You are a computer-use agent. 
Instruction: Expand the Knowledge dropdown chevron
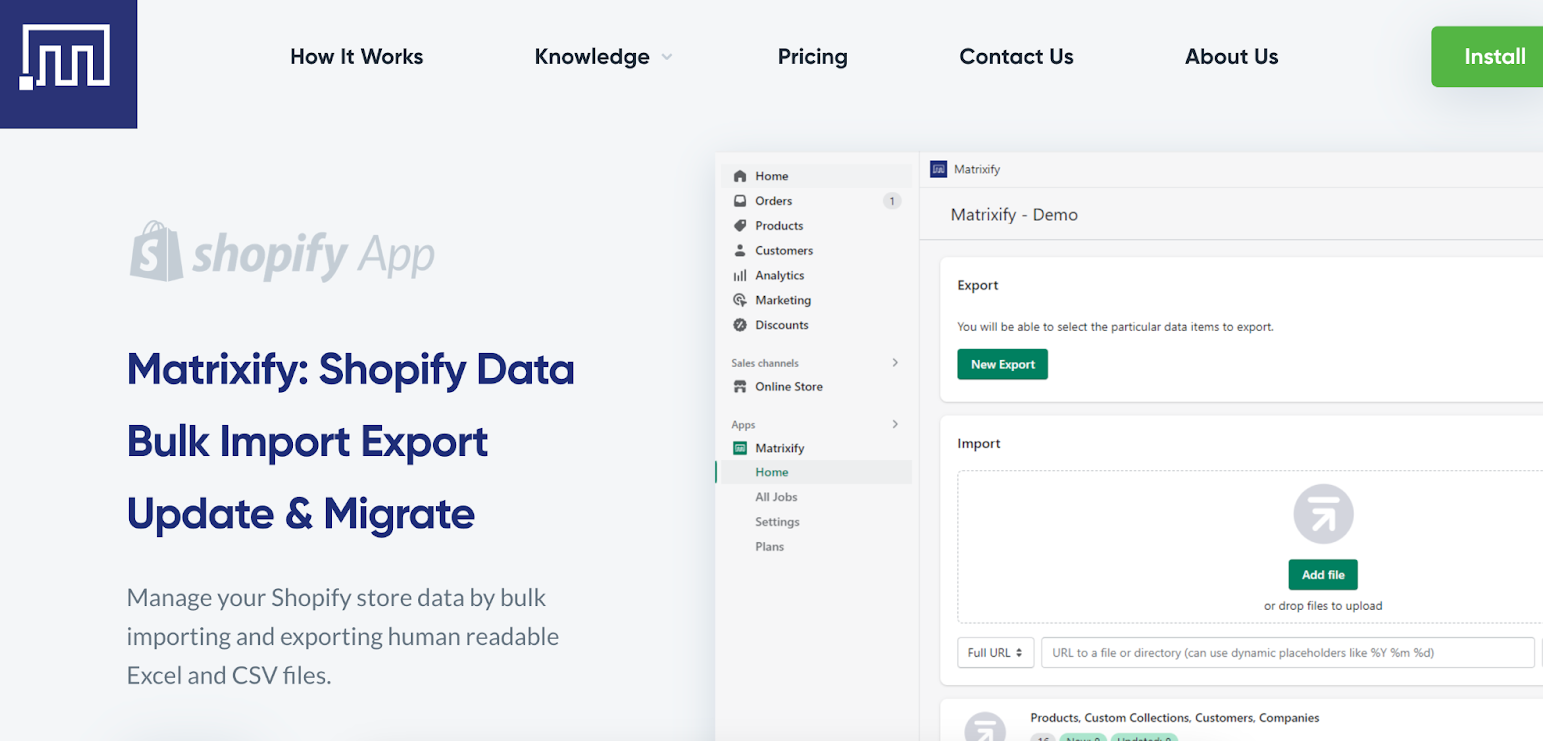click(x=667, y=58)
